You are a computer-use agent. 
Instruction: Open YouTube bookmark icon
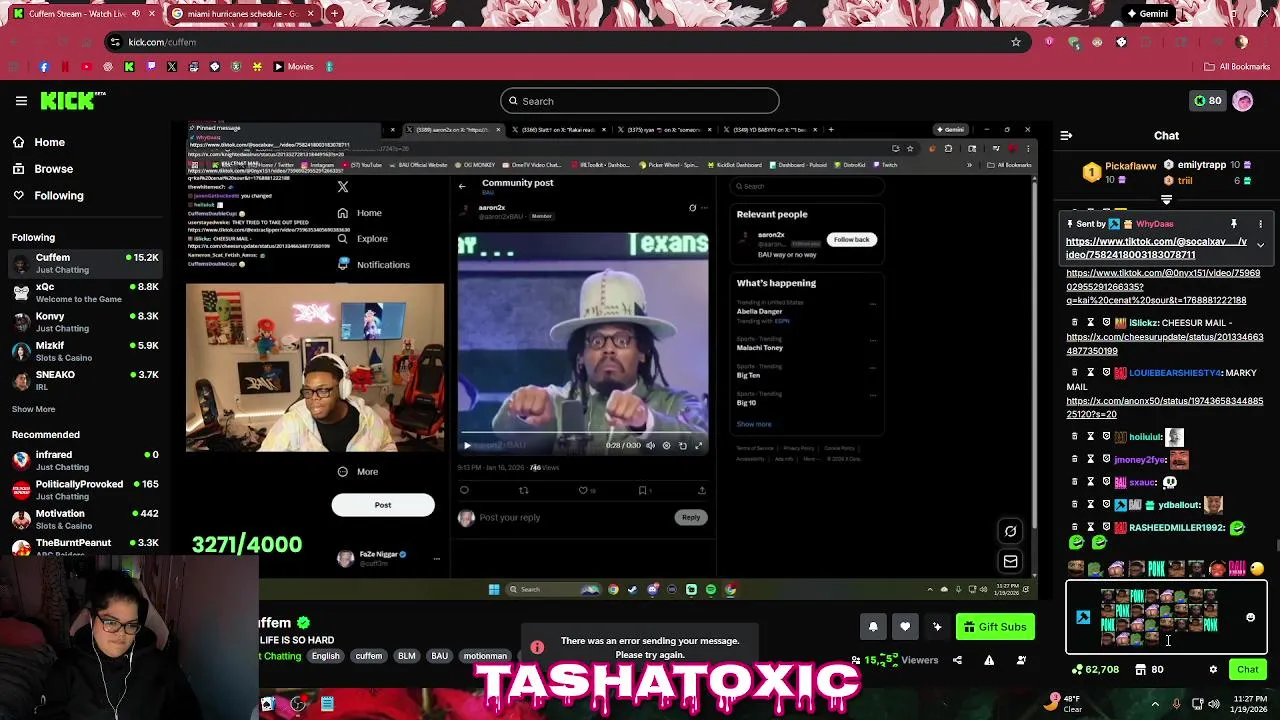click(86, 67)
